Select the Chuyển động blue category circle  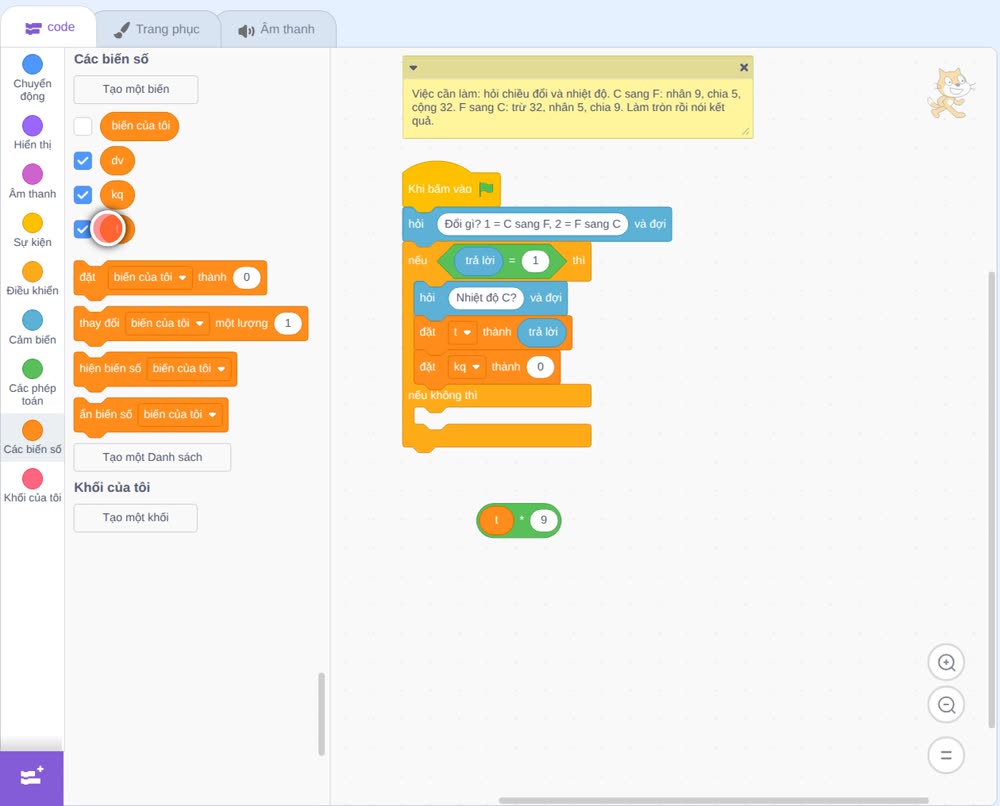33,64
